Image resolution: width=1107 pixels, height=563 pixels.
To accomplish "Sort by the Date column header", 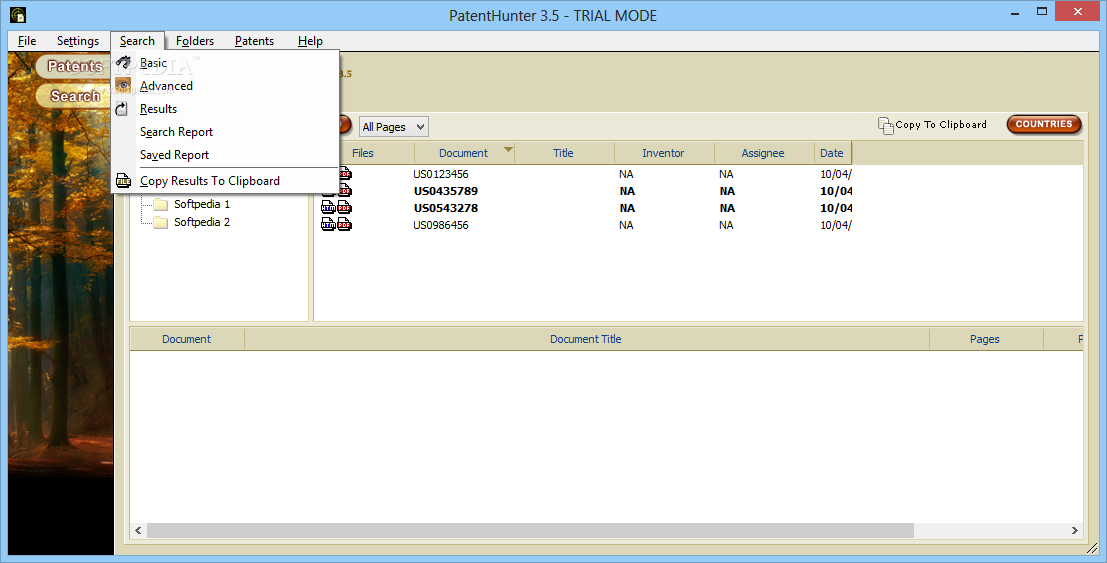I will click(x=832, y=153).
